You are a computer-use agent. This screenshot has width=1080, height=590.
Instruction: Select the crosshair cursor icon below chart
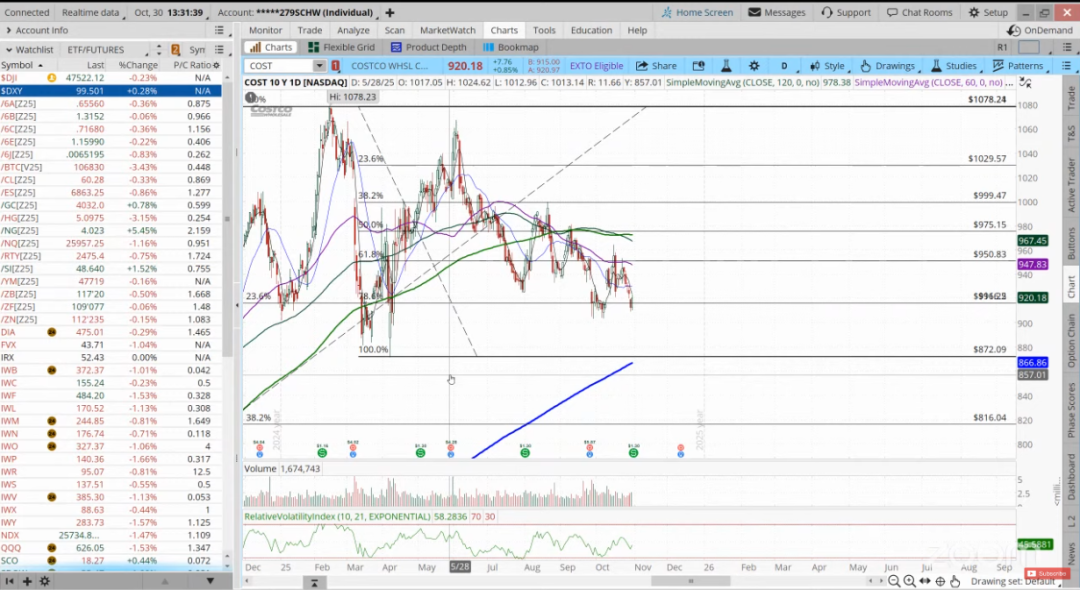[939, 581]
